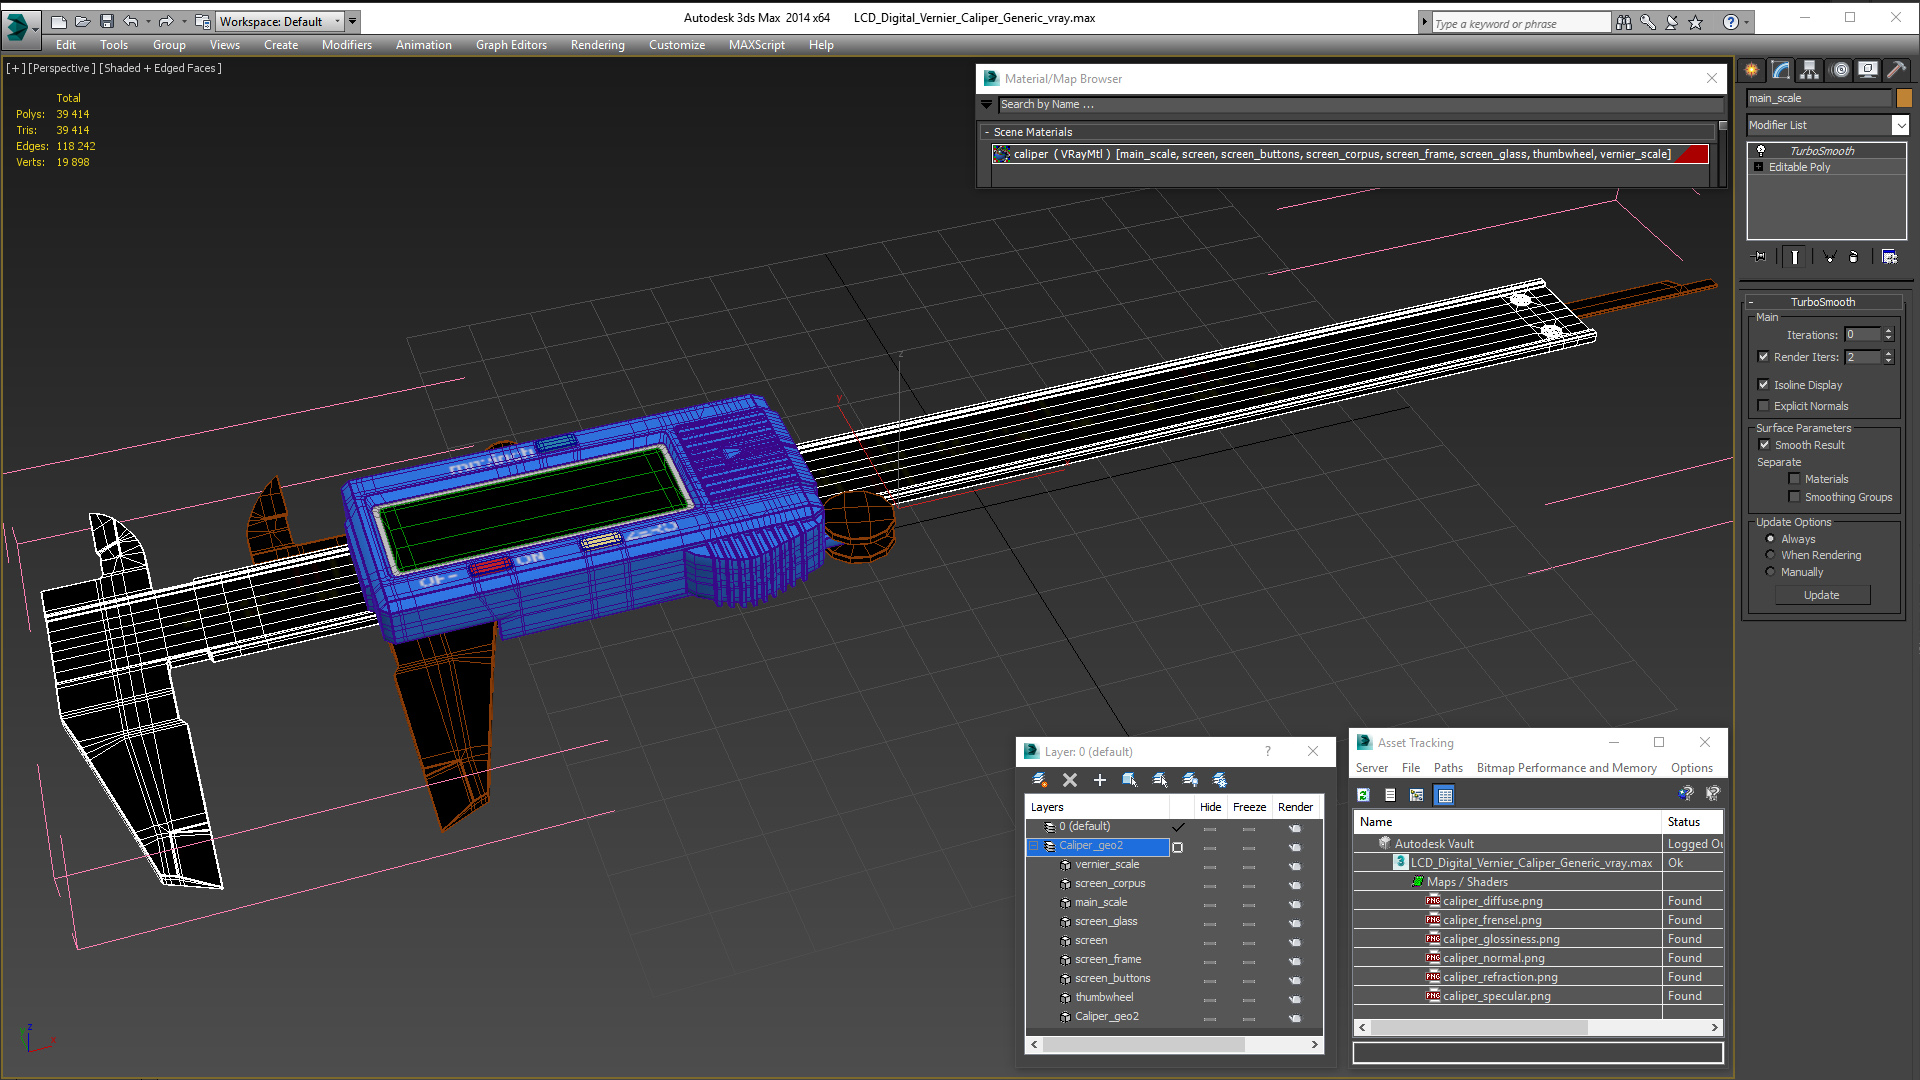Switch to the Motion command panel
This screenshot has height=1080, width=1920.
1840,70
